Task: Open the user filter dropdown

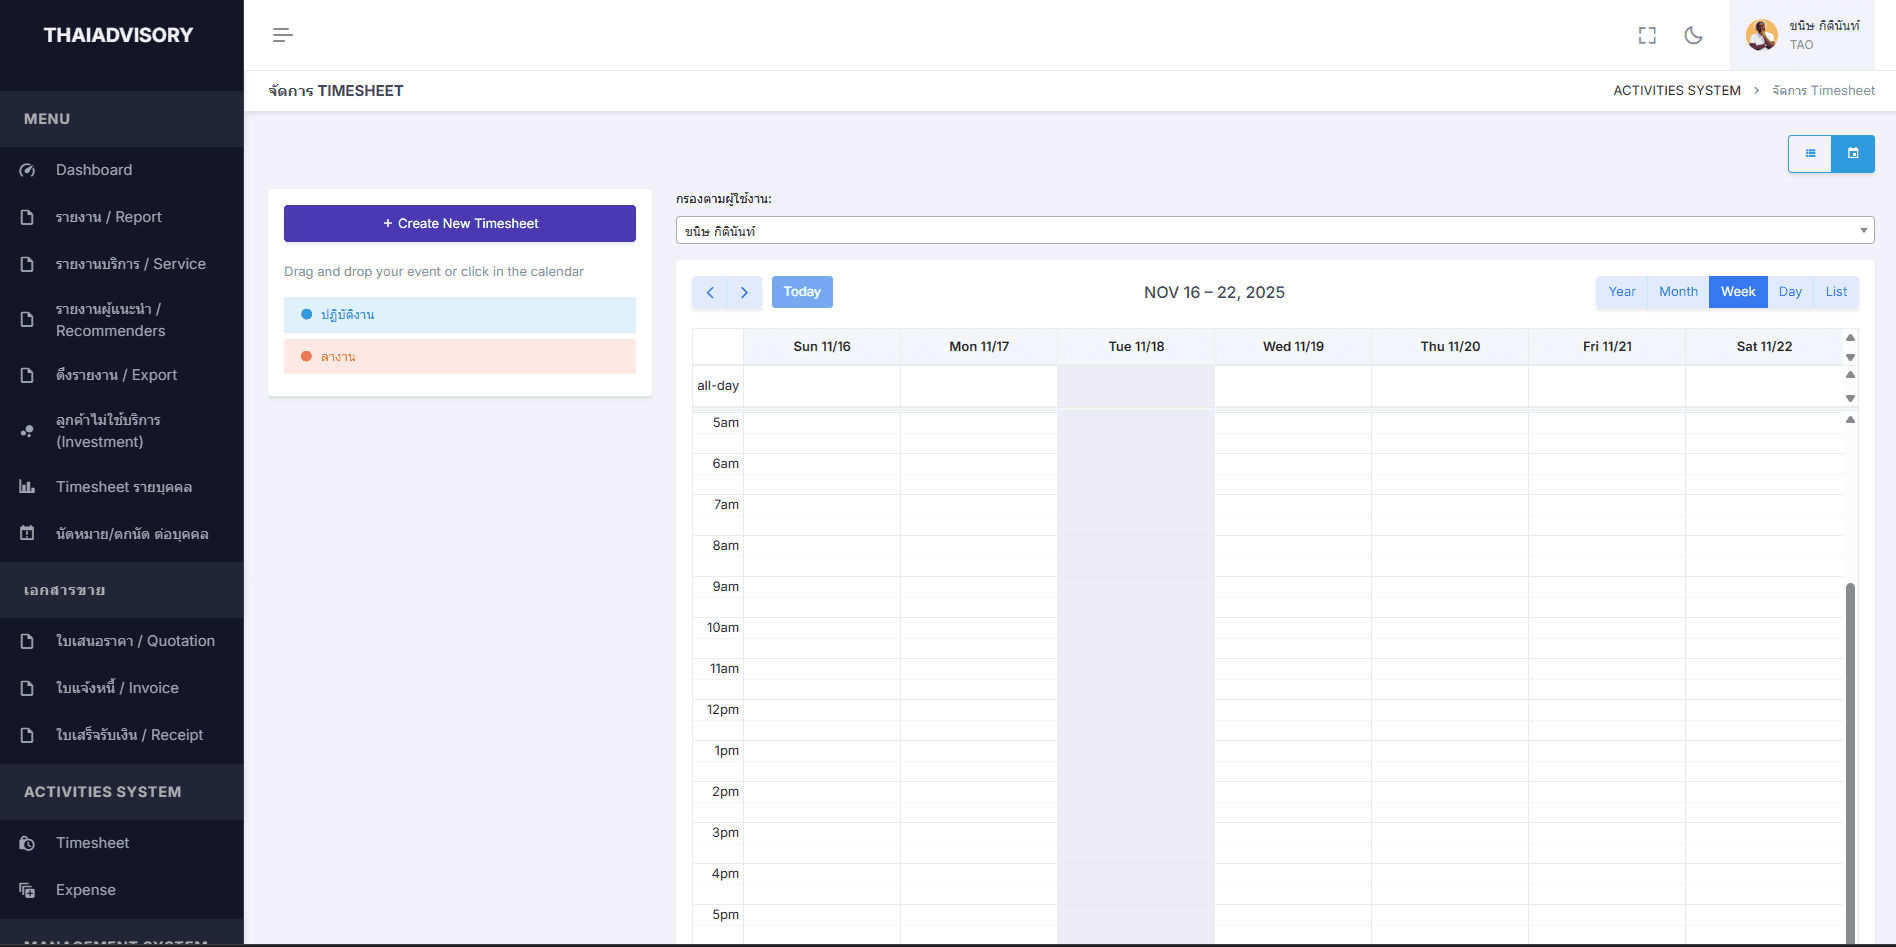Action: [1274, 231]
